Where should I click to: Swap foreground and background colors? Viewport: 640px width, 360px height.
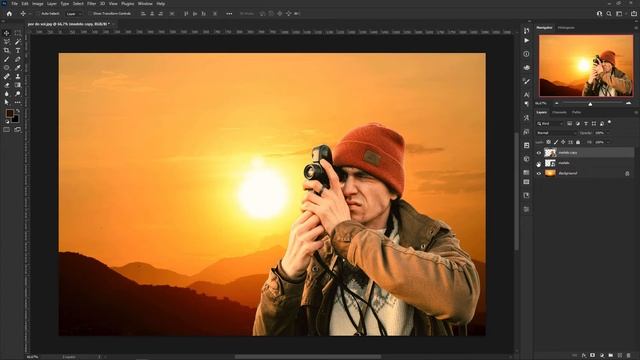pos(18,111)
